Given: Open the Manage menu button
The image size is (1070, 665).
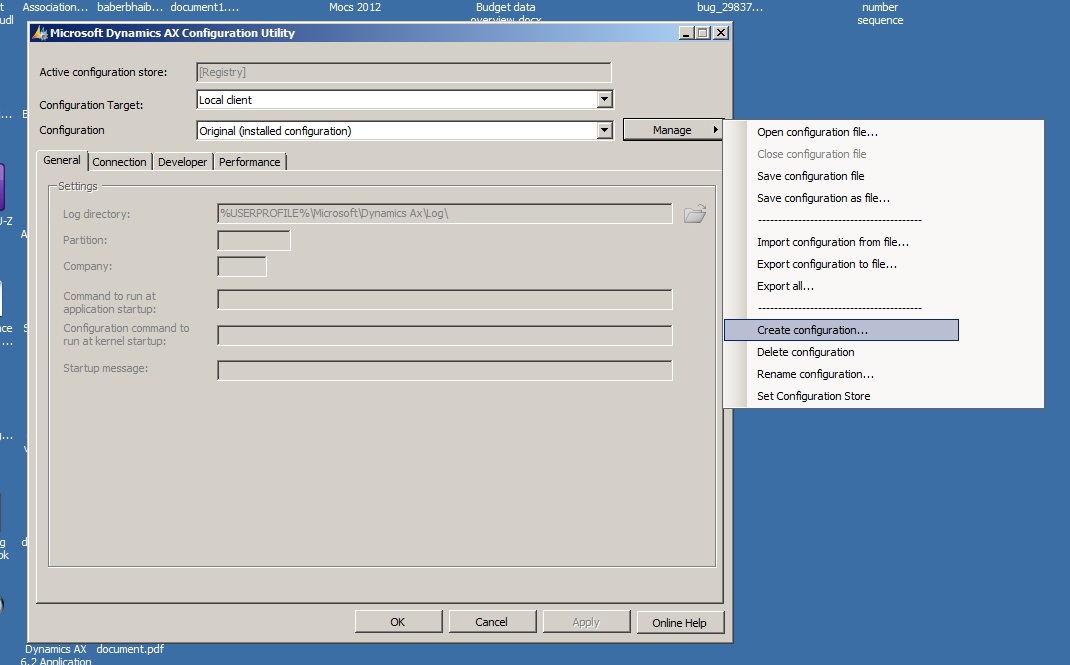Looking at the screenshot, I should coord(672,130).
